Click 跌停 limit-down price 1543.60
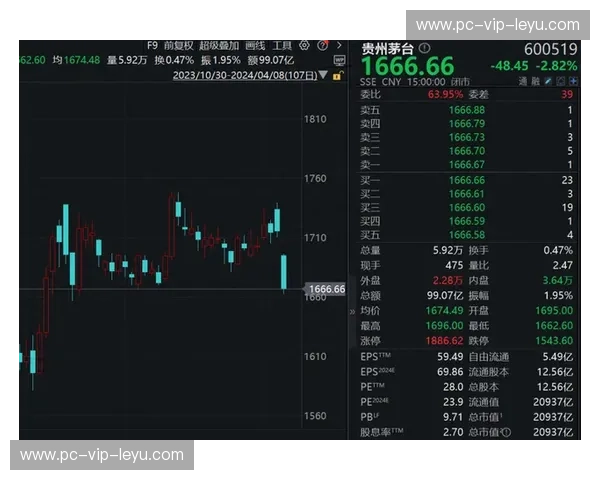The height and width of the screenshot is (480, 600). pos(554,341)
